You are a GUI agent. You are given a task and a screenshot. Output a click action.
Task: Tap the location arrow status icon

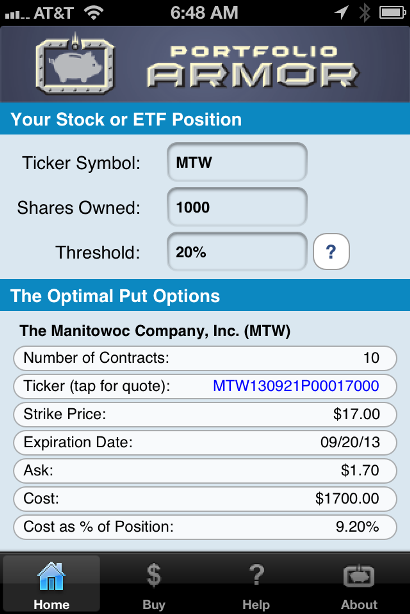[341, 12]
